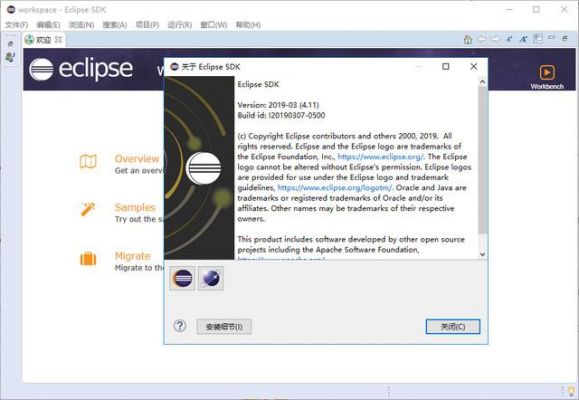The height and width of the screenshot is (400, 579).
Task: Click the About text scrollbar up arrow
Action: point(482,82)
